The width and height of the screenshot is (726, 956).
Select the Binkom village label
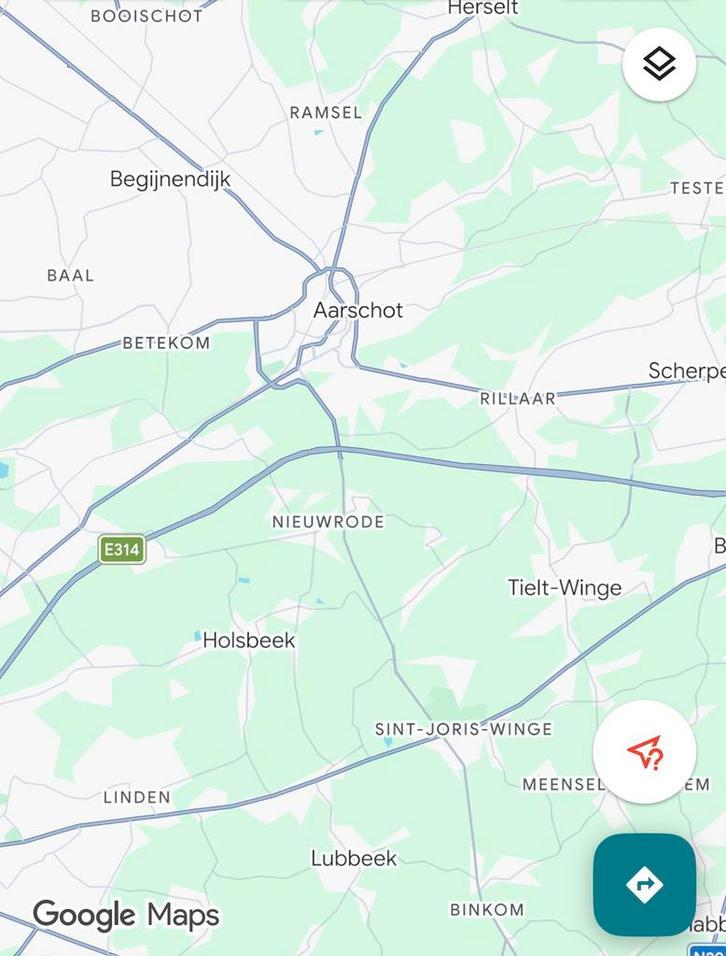[x=486, y=910]
